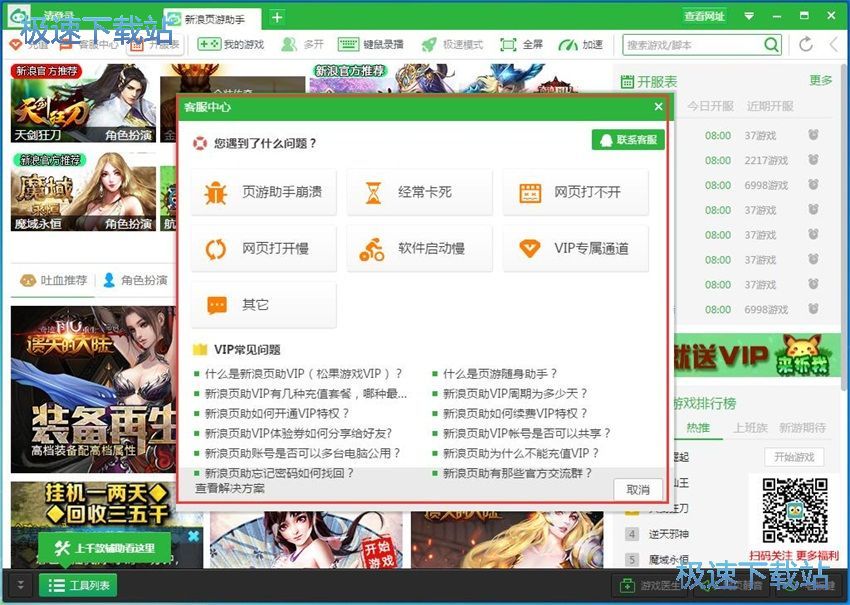The width and height of the screenshot is (850, 605).
Task: Set alarm for first 6998游戏 row
Action: coord(813,185)
